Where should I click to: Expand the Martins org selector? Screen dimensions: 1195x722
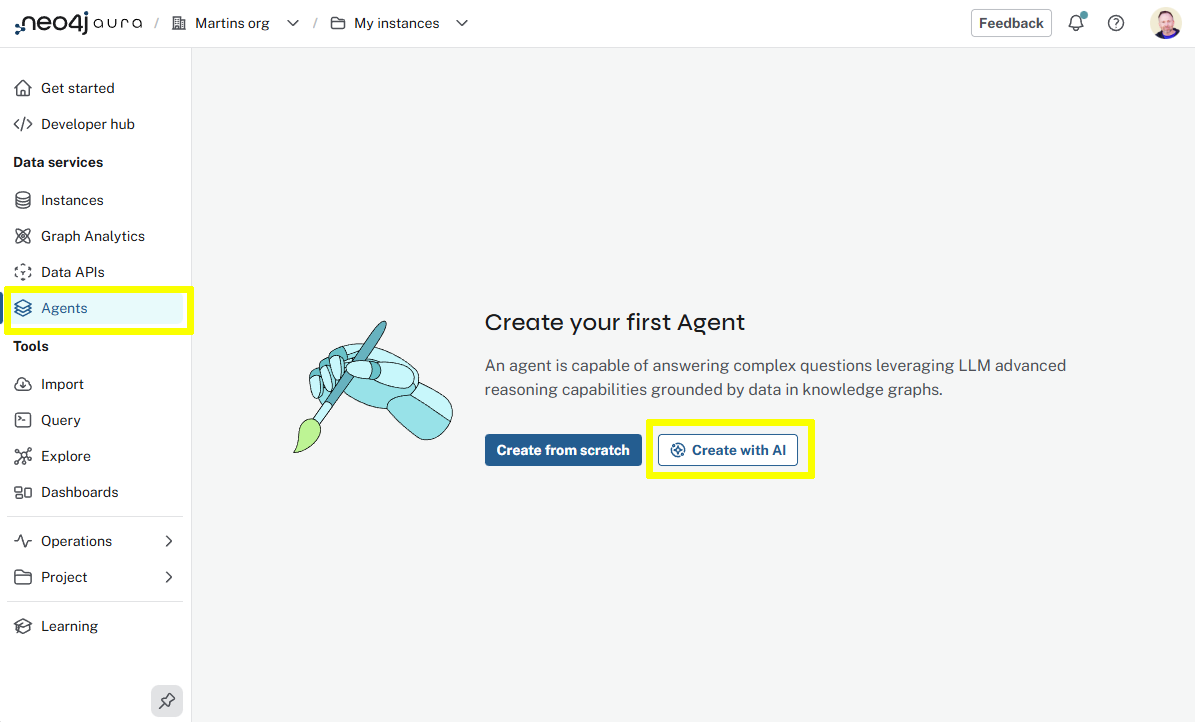[291, 22]
